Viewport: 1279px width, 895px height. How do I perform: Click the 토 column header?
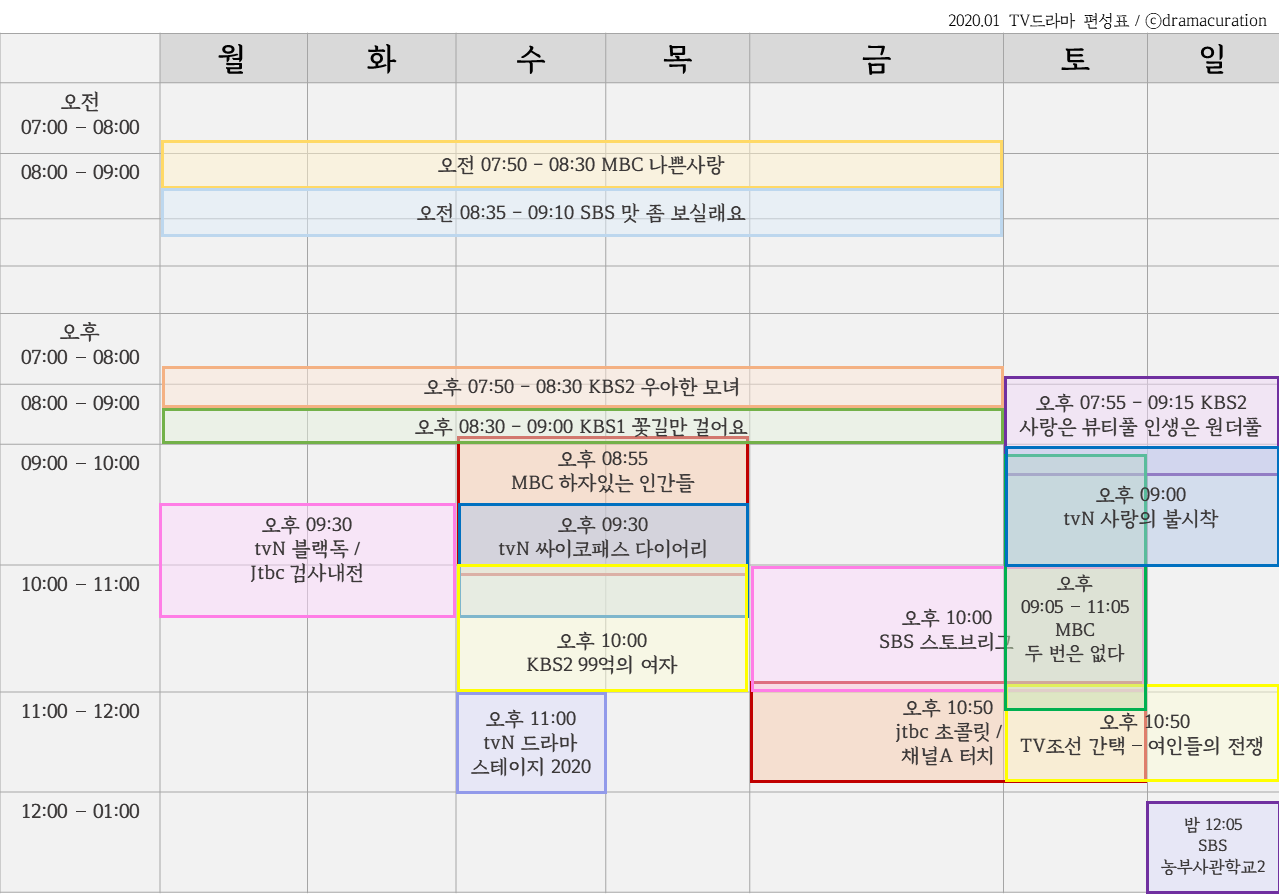tap(1075, 59)
